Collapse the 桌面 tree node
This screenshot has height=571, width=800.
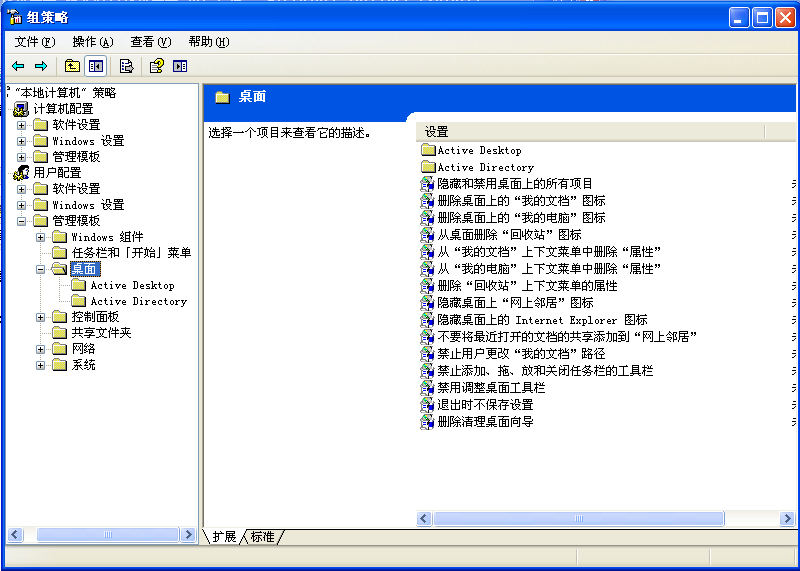(40, 269)
